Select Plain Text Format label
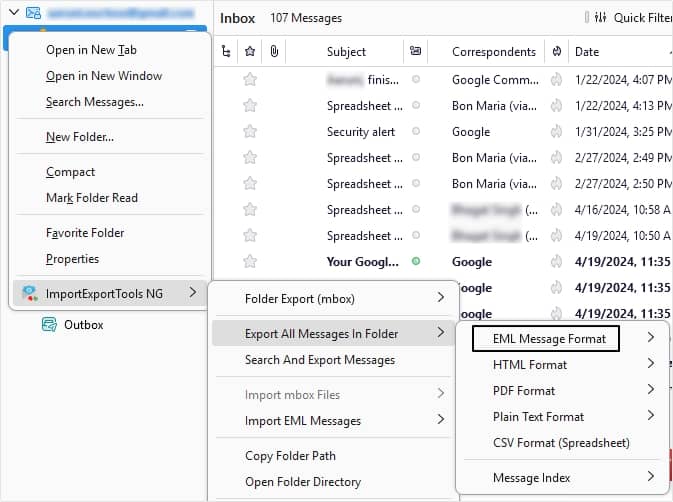 538,417
